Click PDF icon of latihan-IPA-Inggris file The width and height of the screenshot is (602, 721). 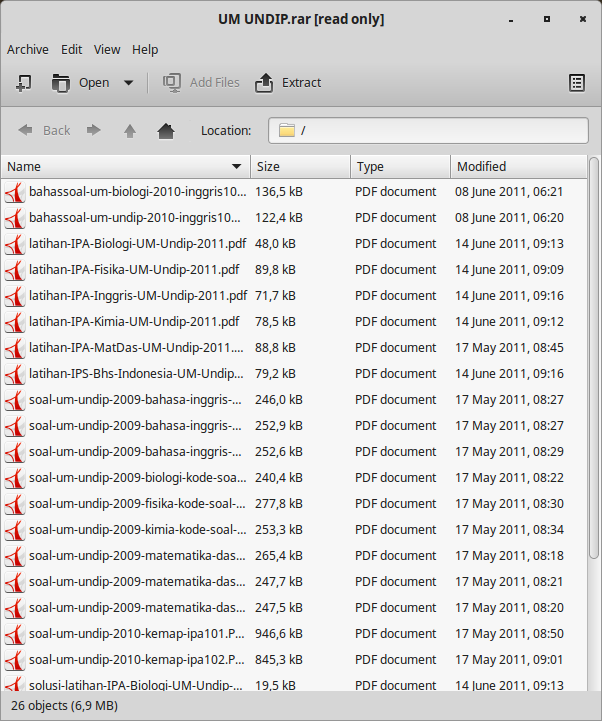pos(15,297)
